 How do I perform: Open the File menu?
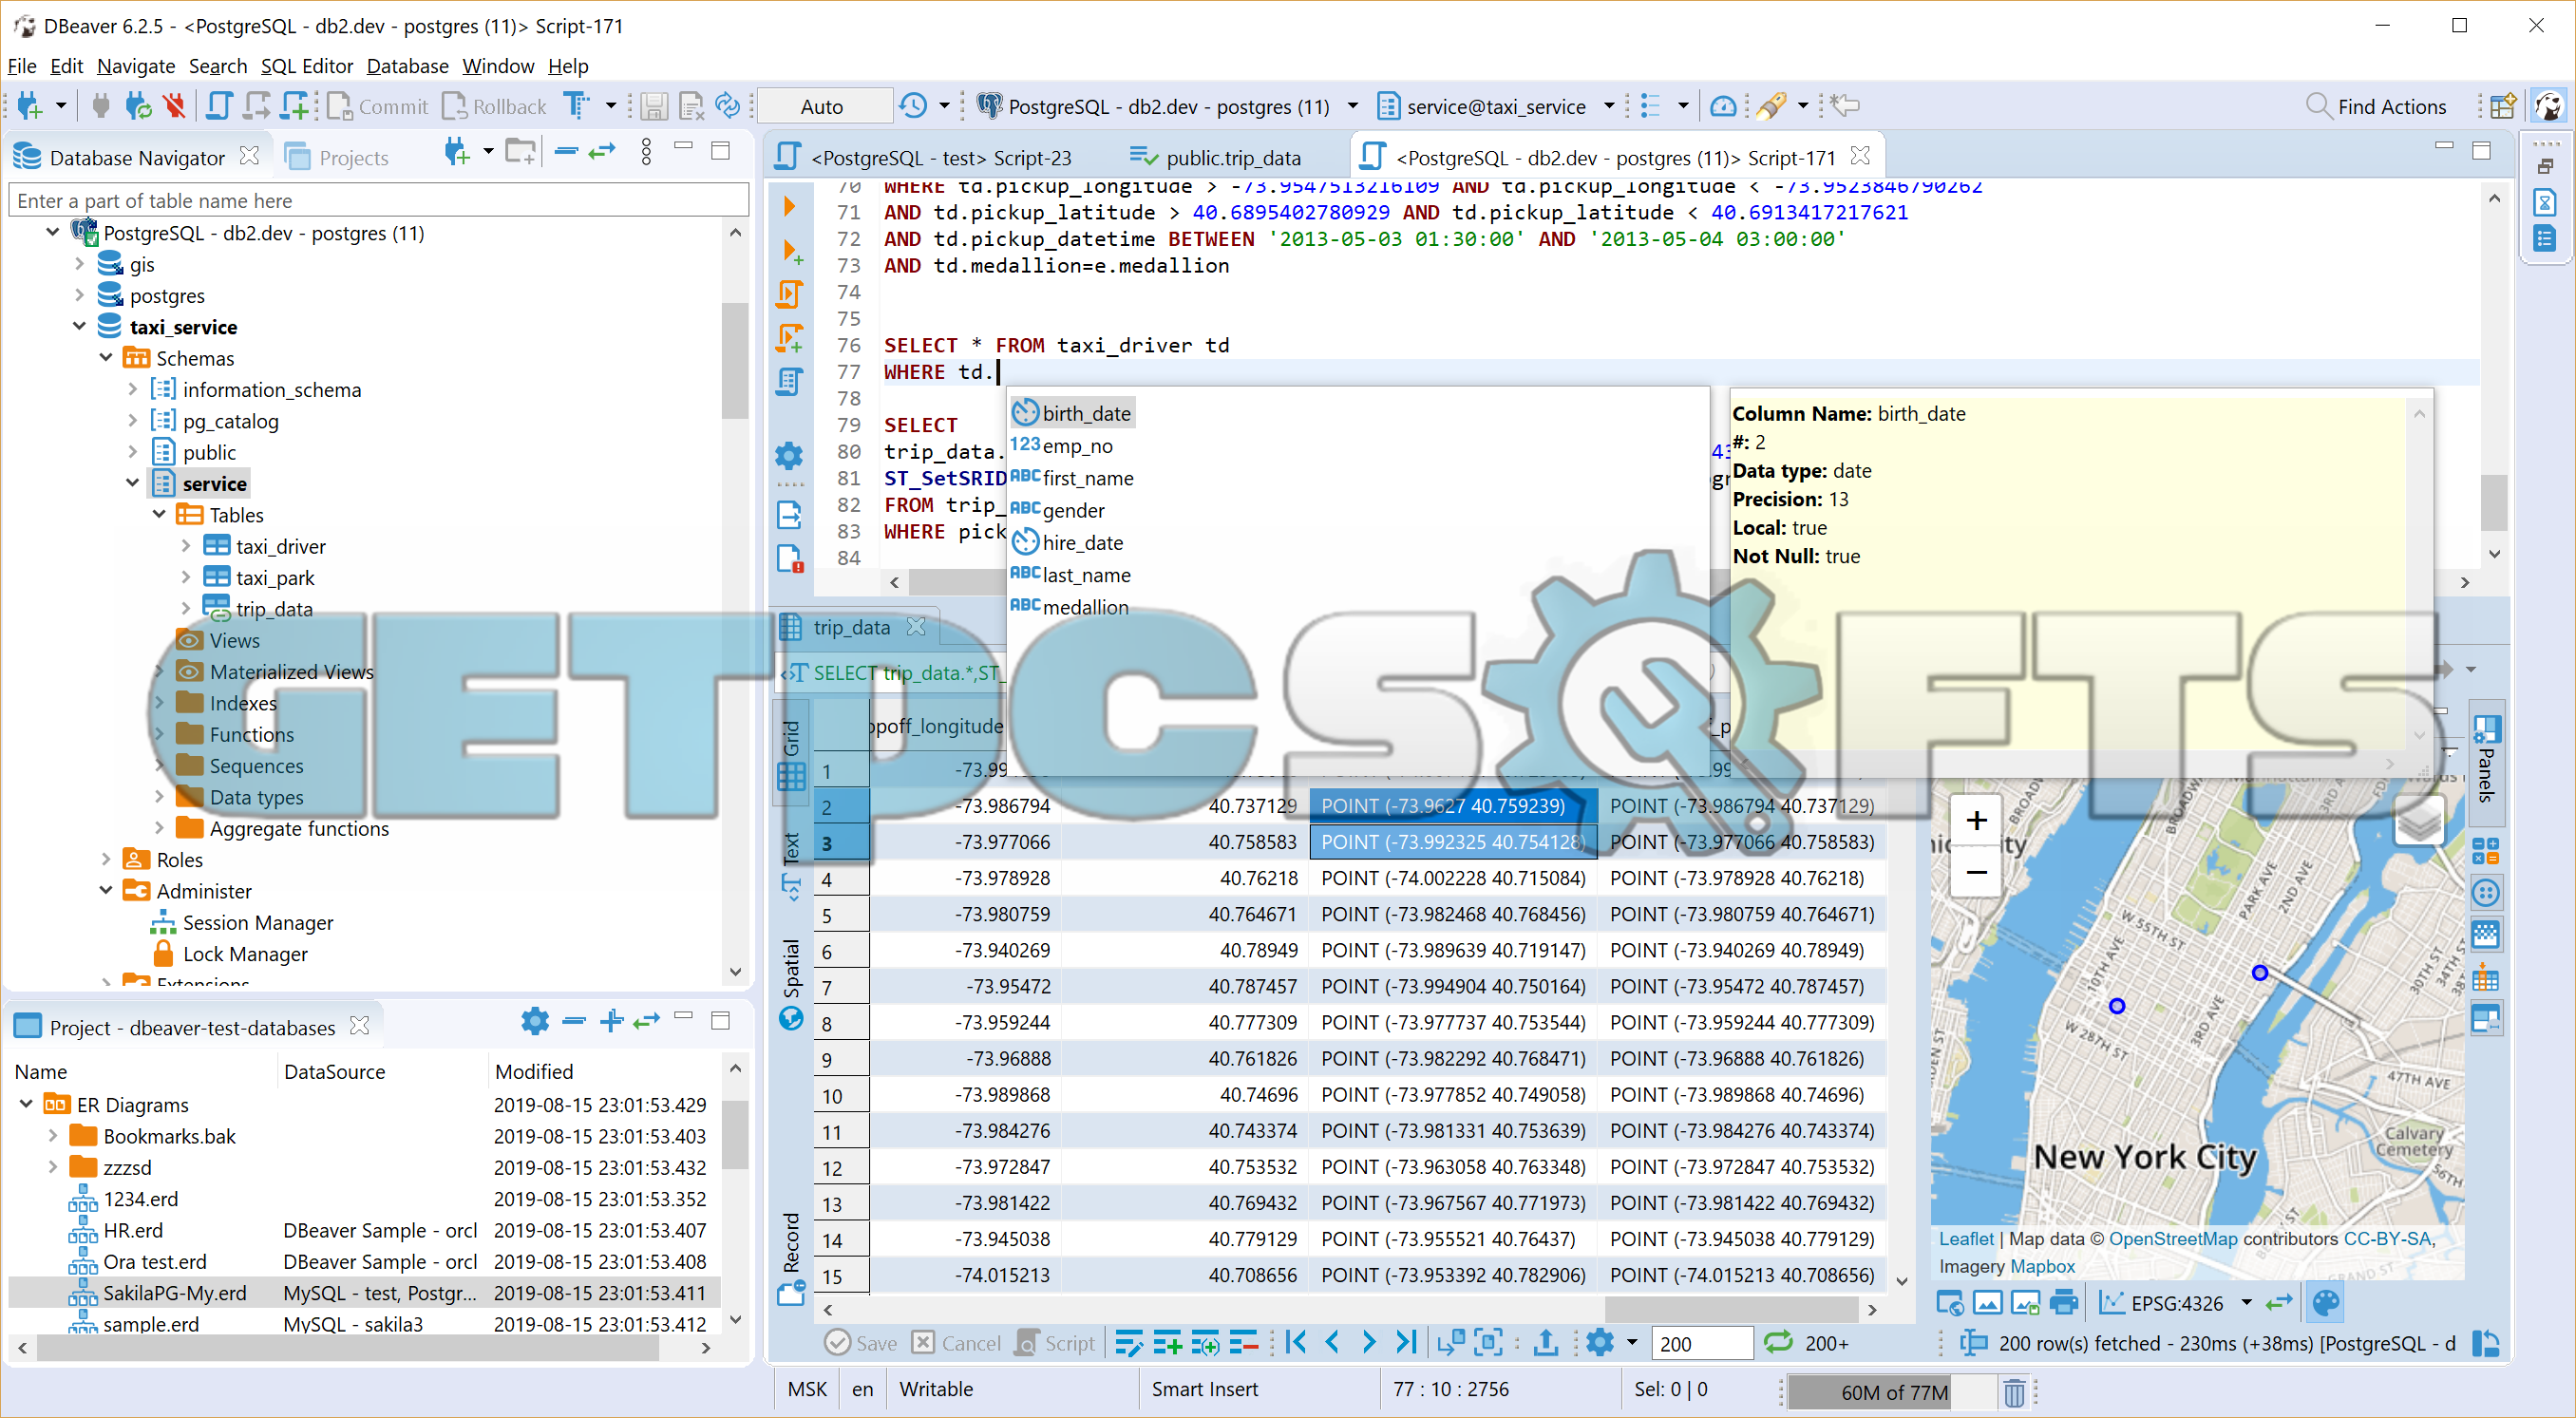[x=22, y=66]
